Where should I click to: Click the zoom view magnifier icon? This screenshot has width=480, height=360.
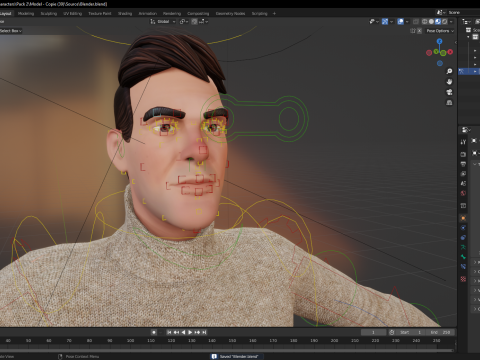(449, 71)
